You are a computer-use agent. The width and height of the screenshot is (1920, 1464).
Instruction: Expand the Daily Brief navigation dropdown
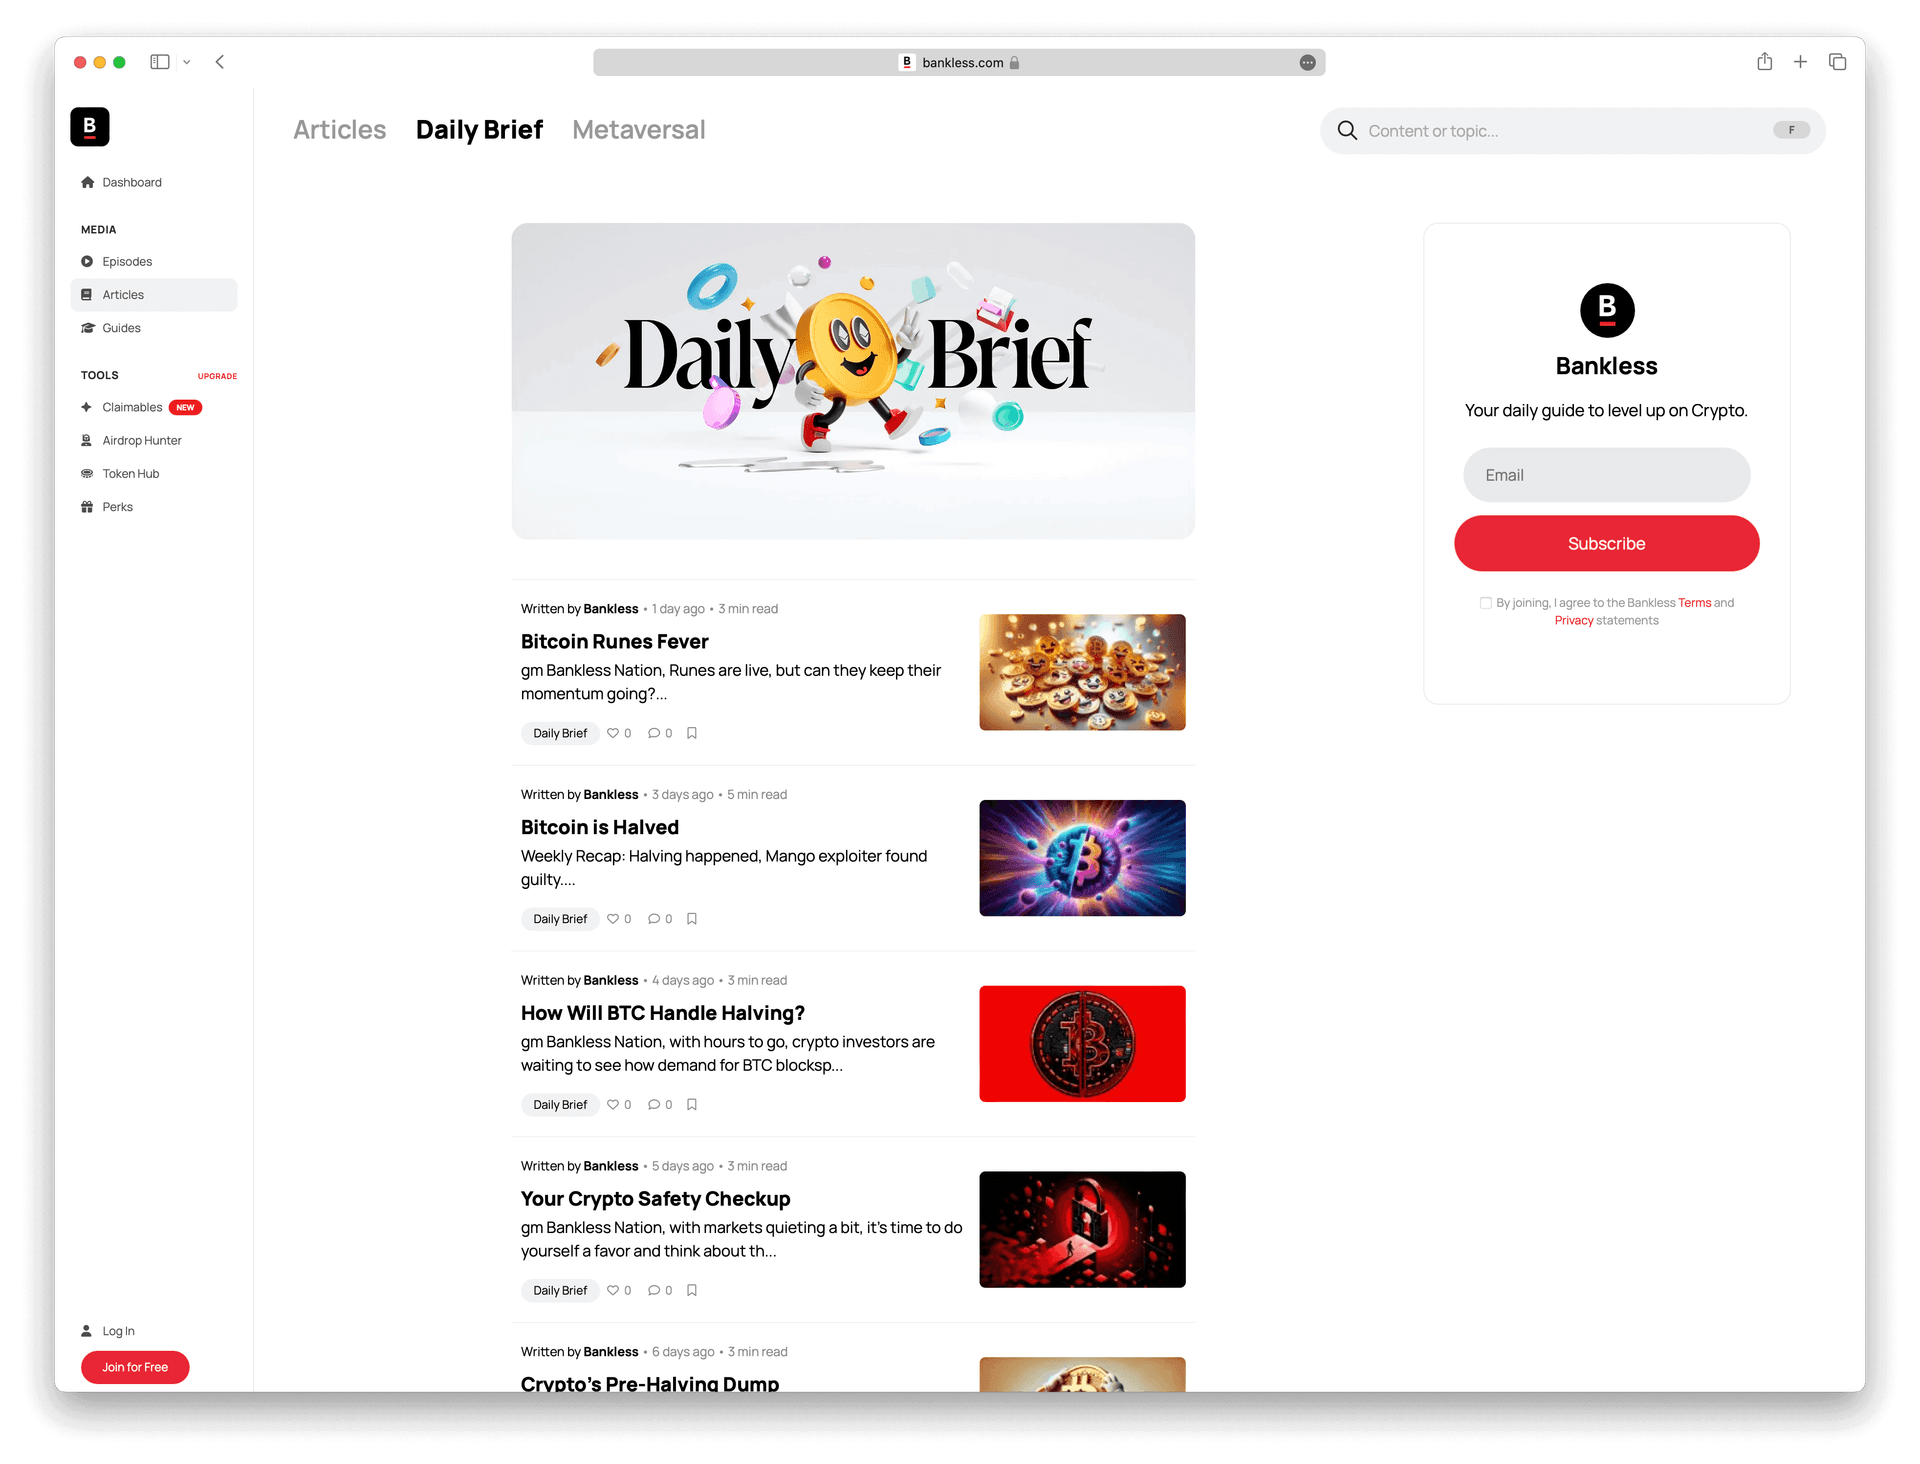(x=478, y=129)
